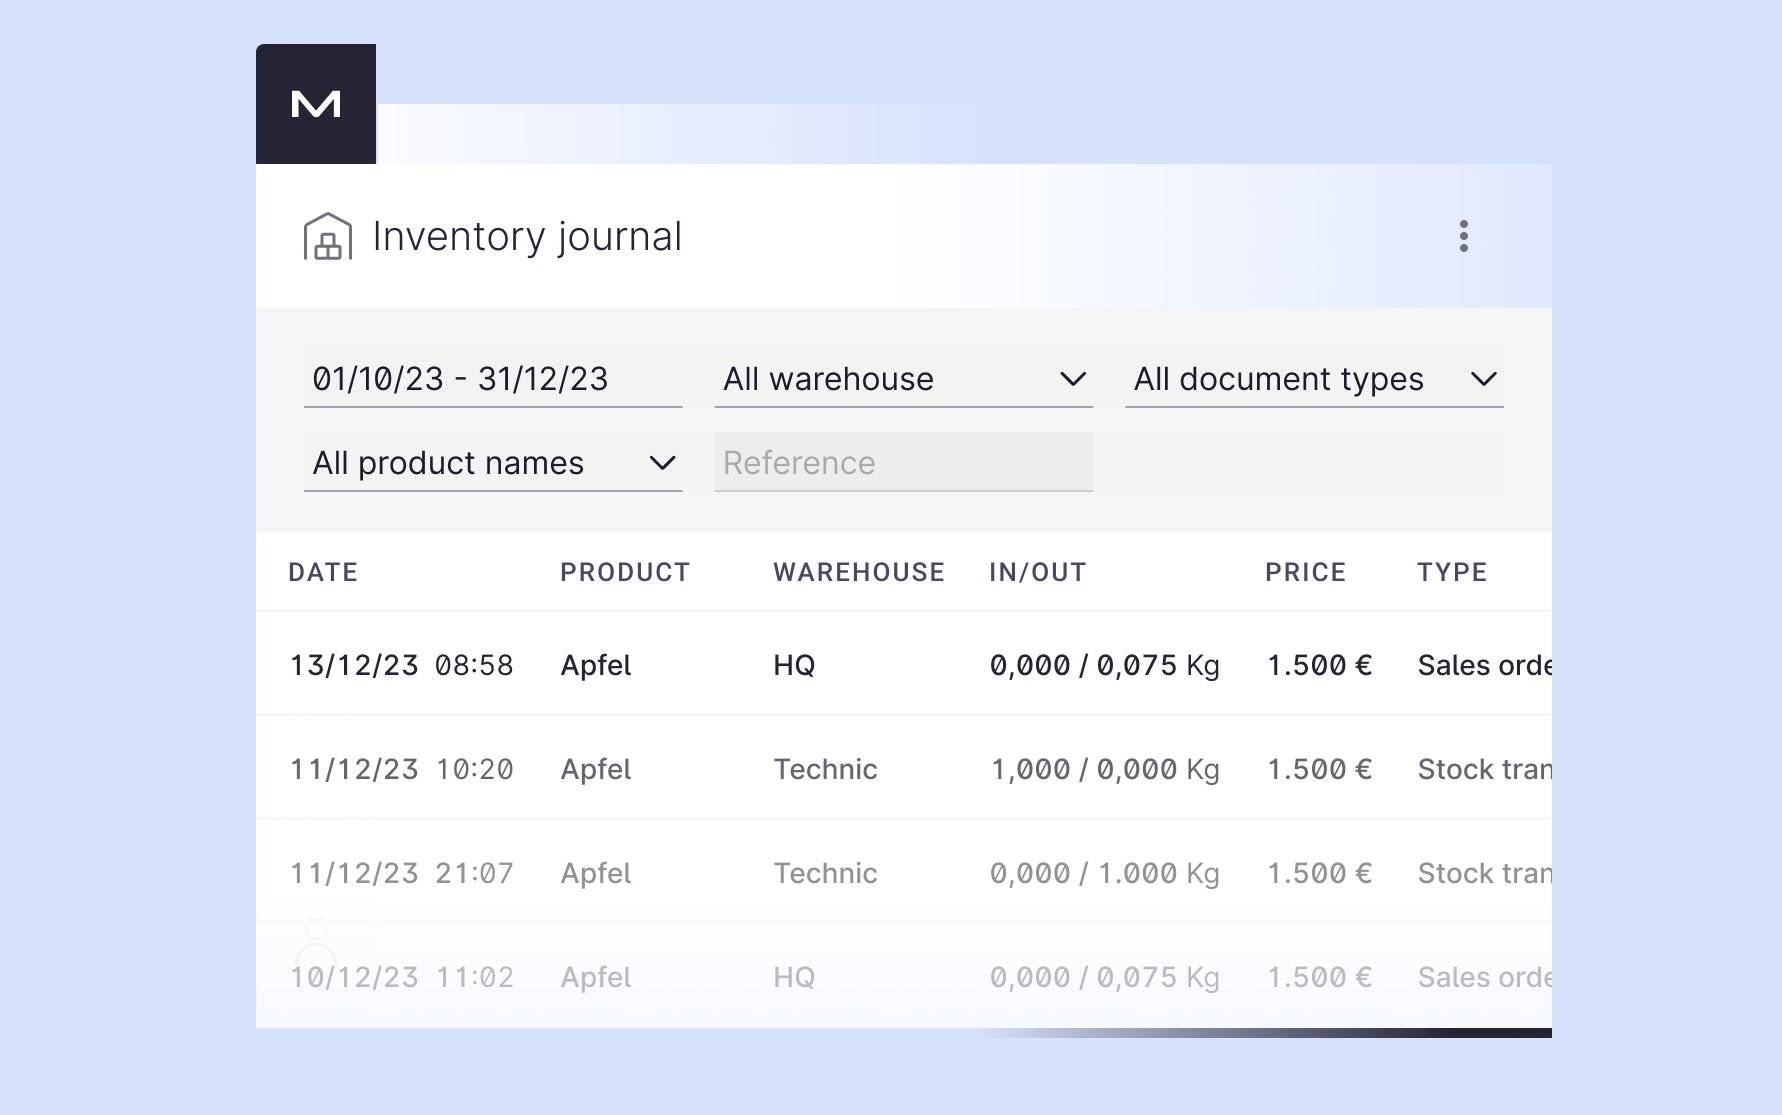Viewport: 1782px width, 1115px height.
Task: Open the 11/12/23 21:07 Technic row
Action: pos(825,874)
